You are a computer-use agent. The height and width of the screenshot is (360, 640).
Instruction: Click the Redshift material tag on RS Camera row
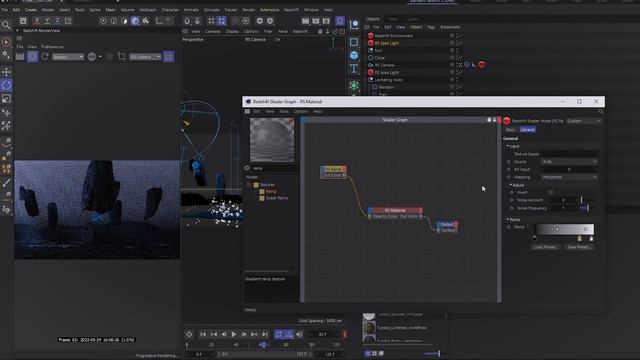click(x=482, y=64)
